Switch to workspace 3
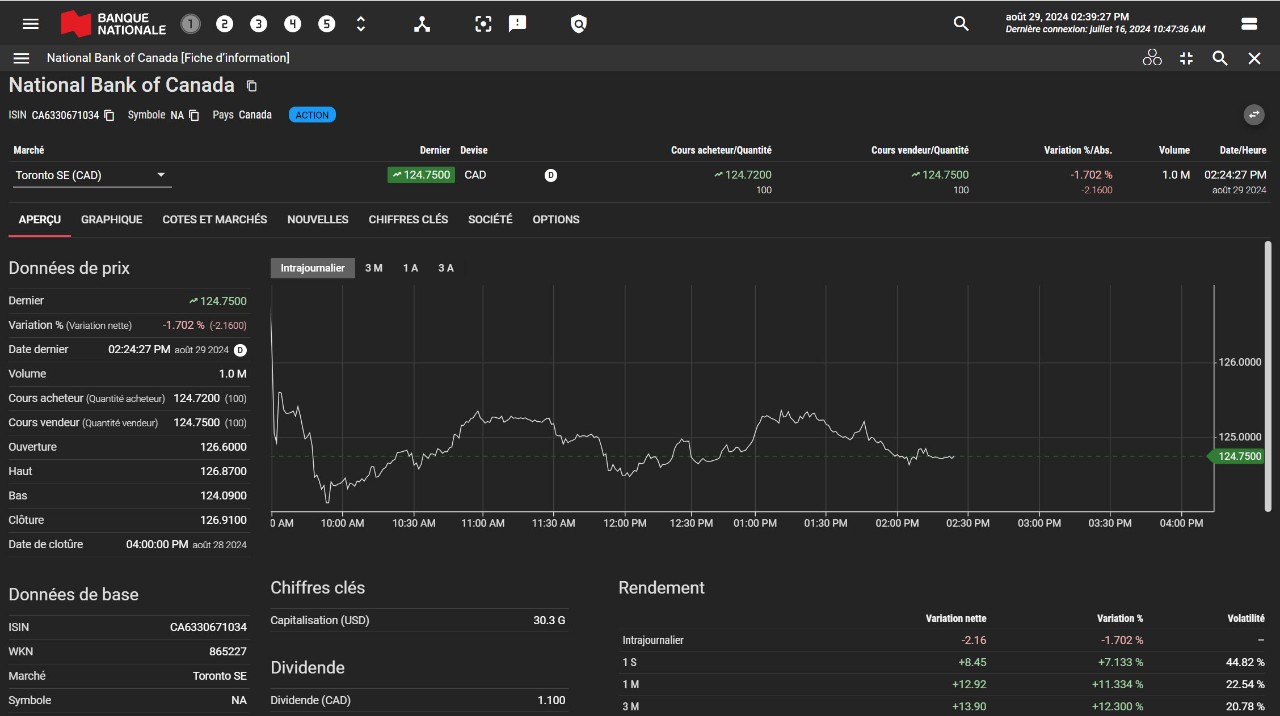Image resolution: width=1280 pixels, height=716 pixels. point(258,24)
